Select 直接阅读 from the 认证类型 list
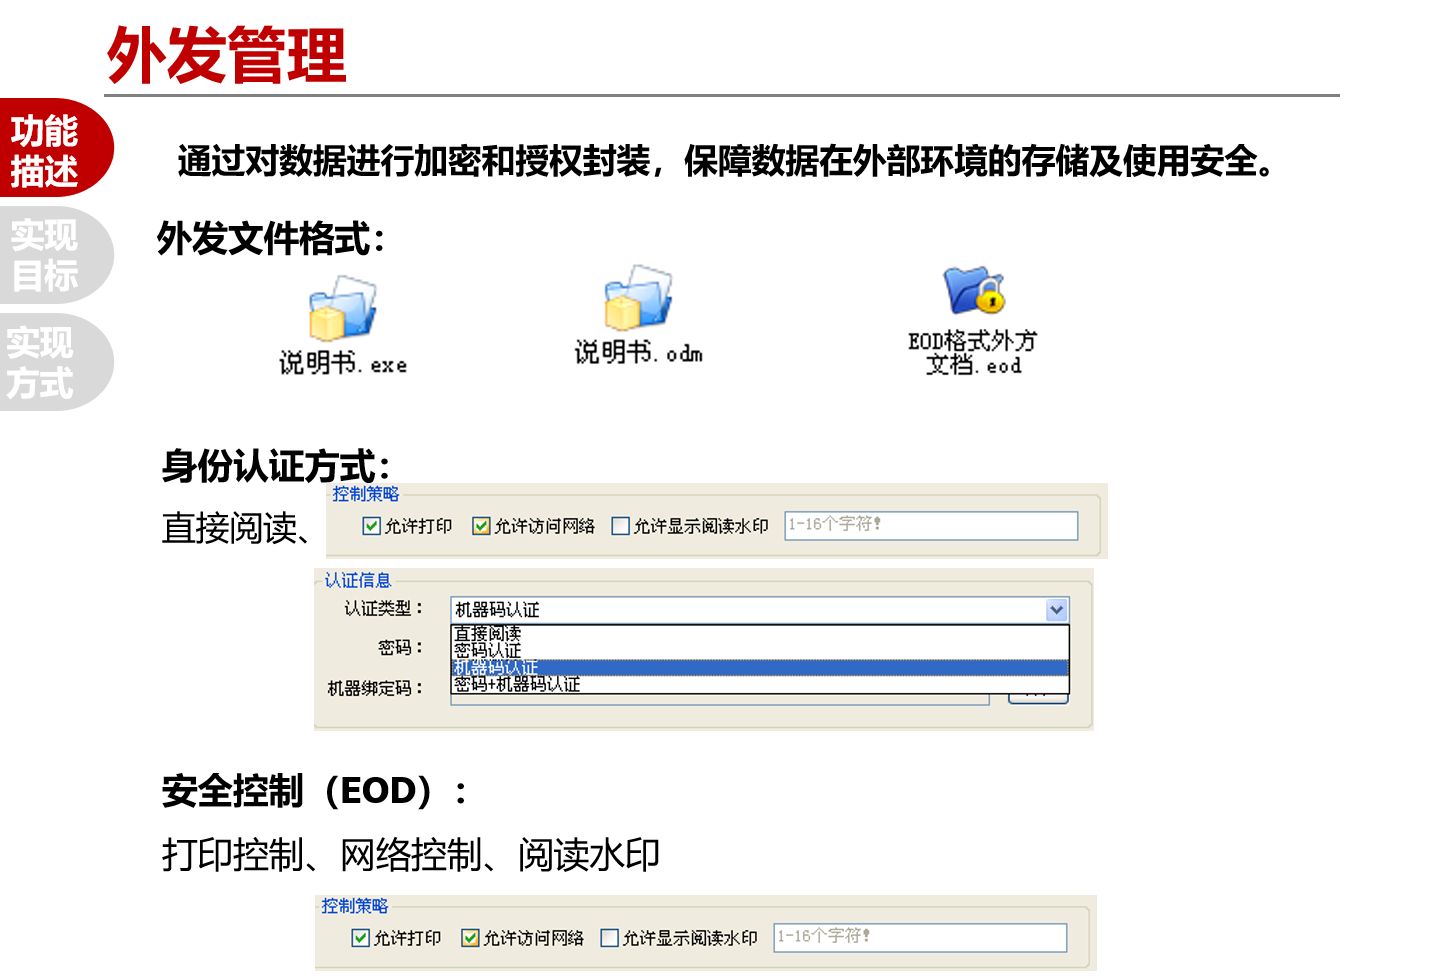Image resolution: width=1433 pixels, height=976 pixels. (x=488, y=634)
